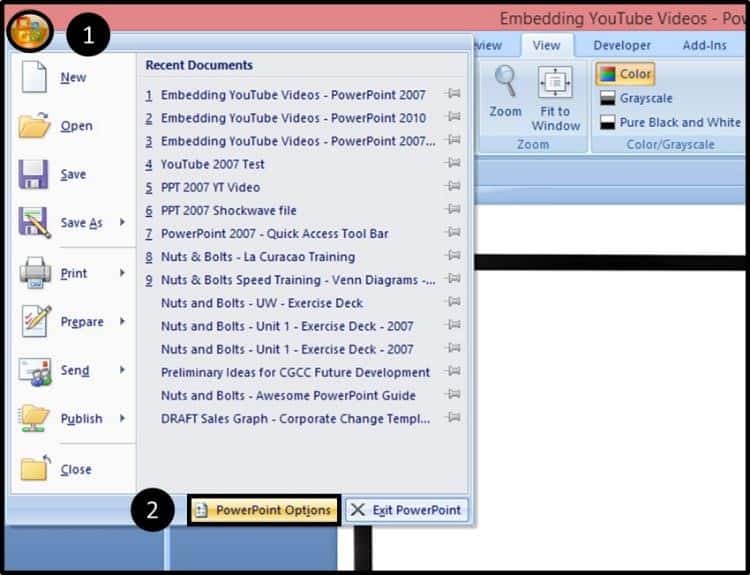Expand the Prepare submenu arrow

122,321
